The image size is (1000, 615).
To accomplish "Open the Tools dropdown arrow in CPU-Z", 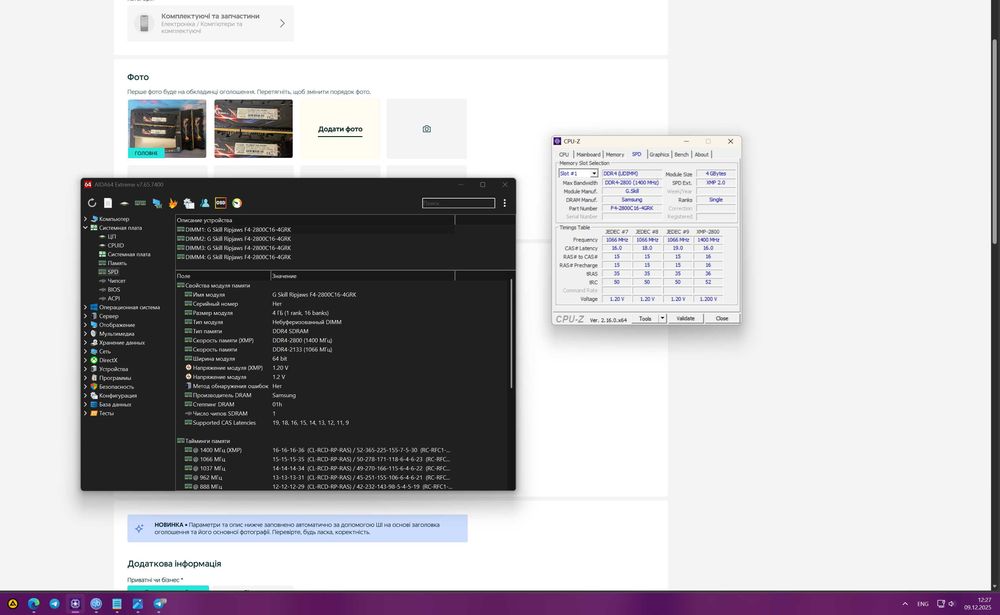I will [662, 318].
